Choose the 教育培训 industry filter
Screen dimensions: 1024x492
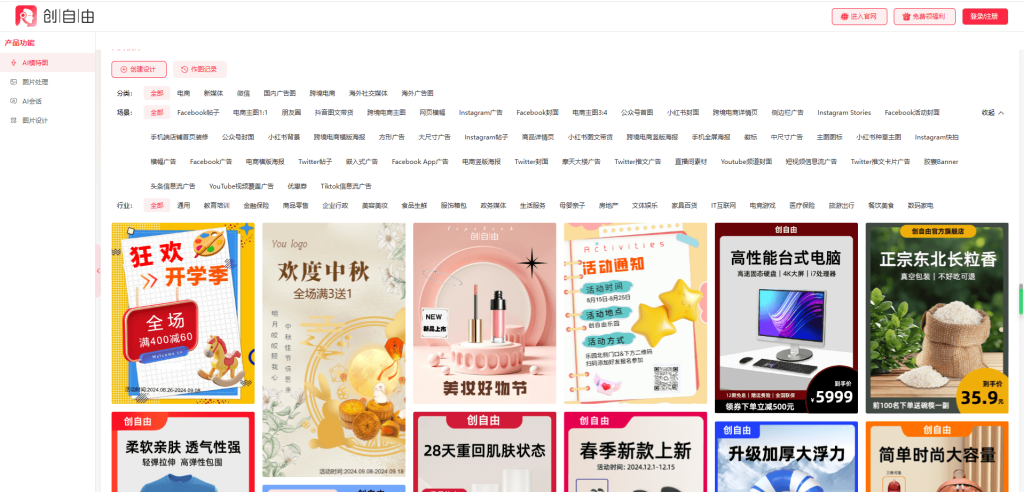[x=216, y=205]
